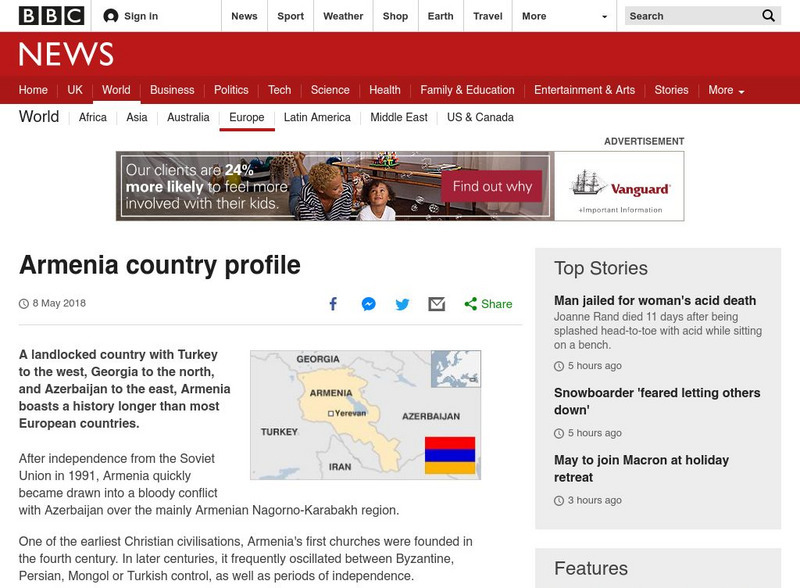Go to Home news section

pos(33,90)
